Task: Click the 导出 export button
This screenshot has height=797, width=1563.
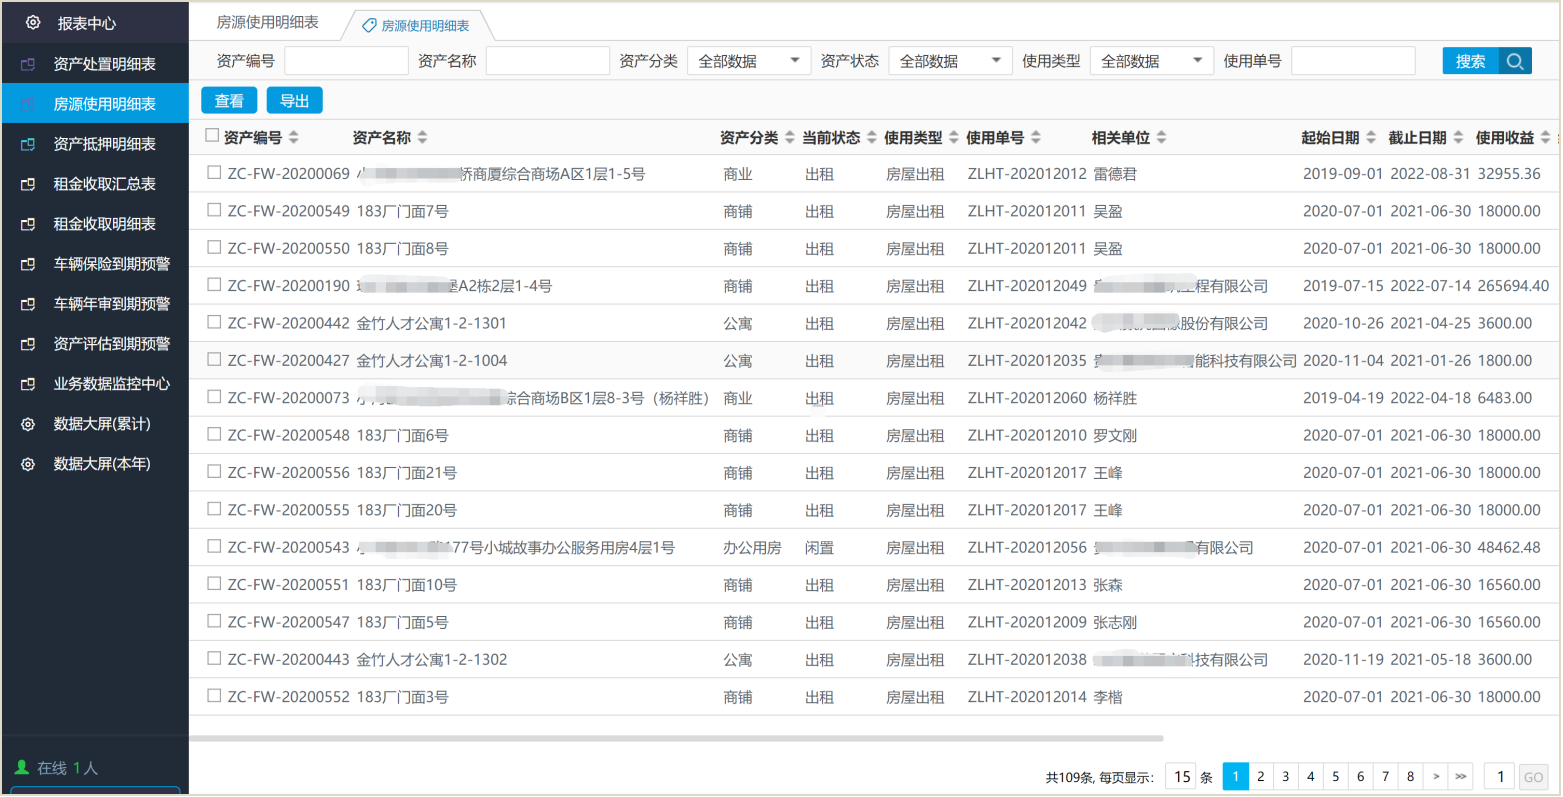Action: tap(294, 101)
